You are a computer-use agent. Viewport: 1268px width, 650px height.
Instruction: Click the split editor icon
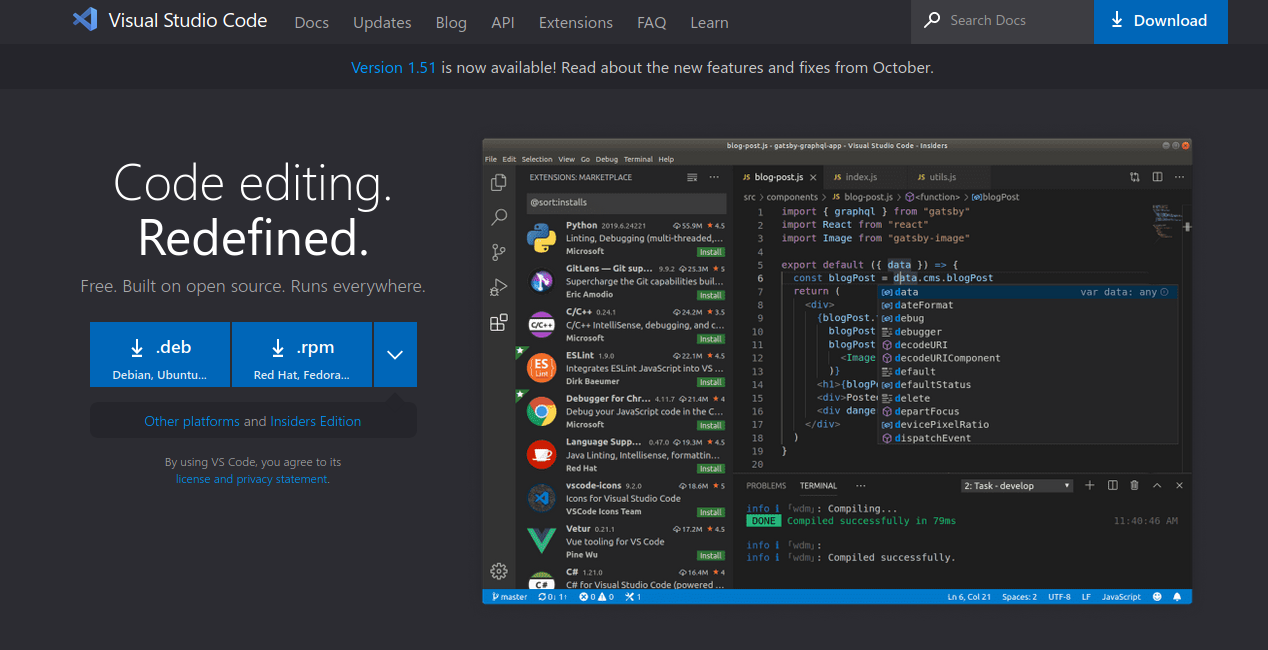(x=1157, y=177)
